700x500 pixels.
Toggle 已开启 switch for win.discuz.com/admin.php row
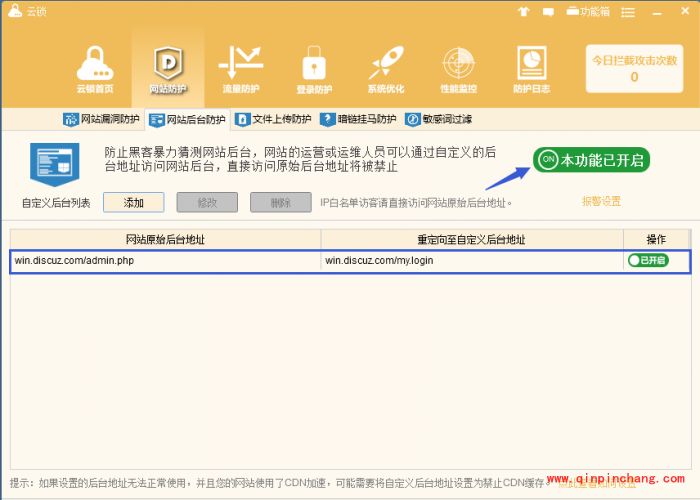click(648, 260)
